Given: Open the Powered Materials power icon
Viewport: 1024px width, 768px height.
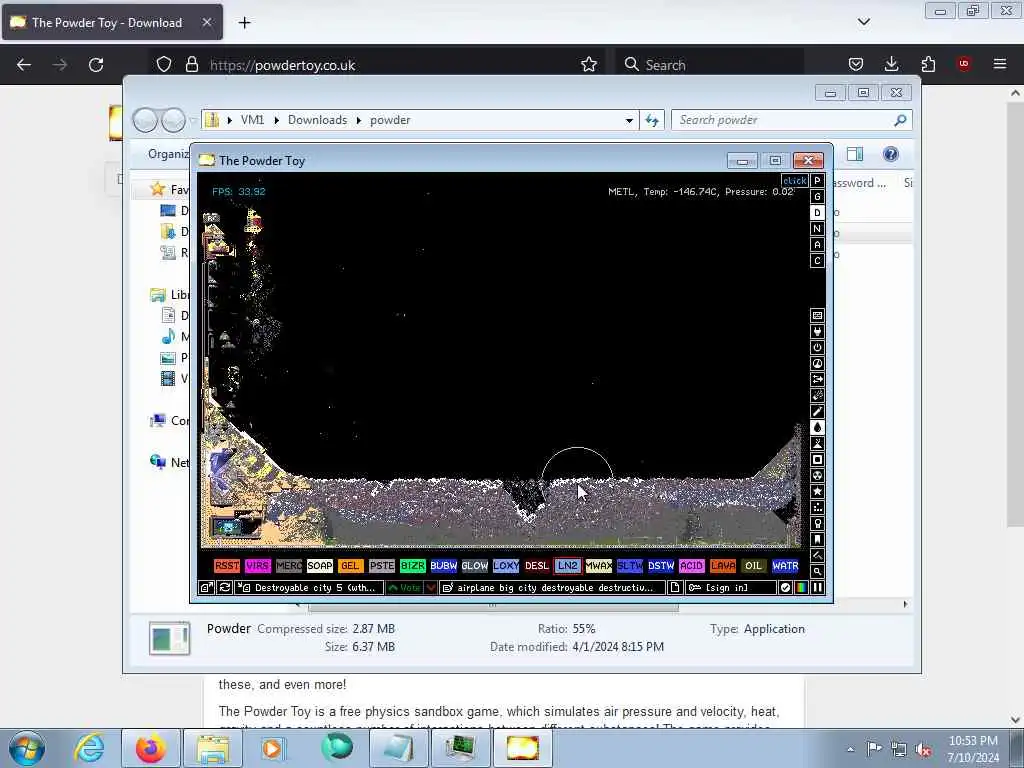Looking at the screenshot, I should coord(817,347).
